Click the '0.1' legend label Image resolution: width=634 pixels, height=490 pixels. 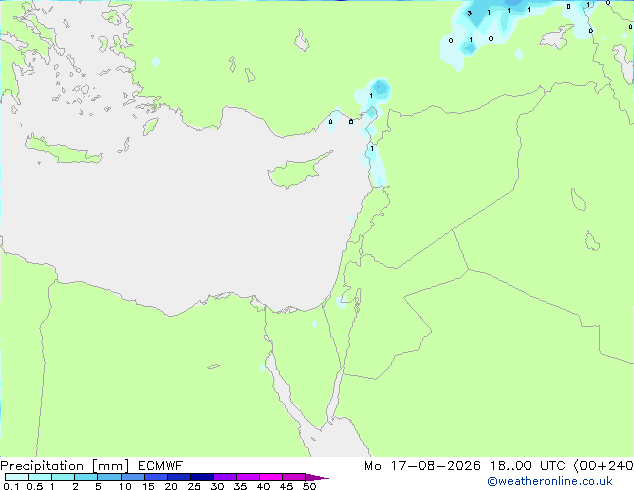[x=11, y=486]
